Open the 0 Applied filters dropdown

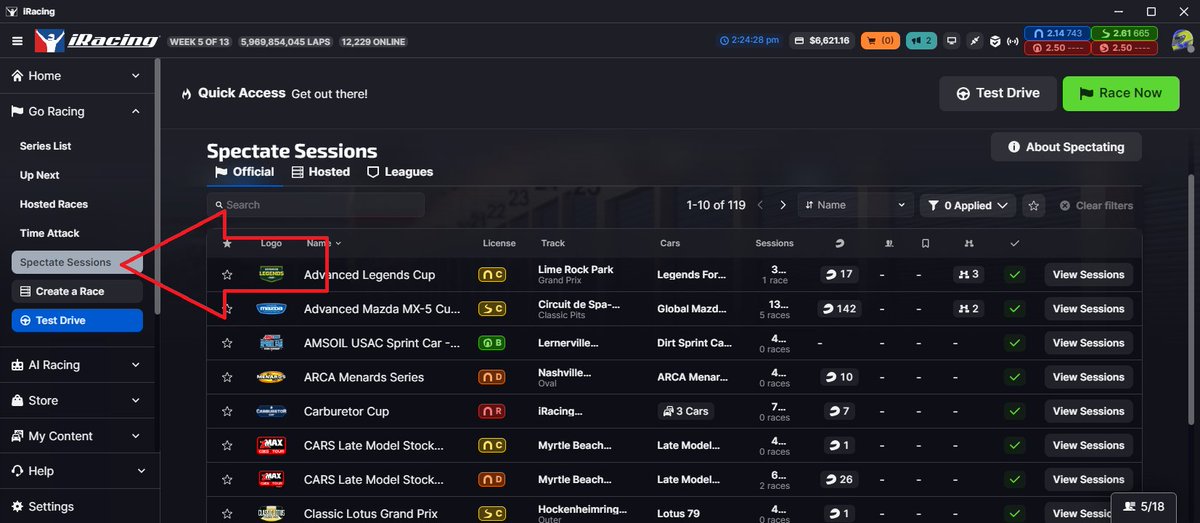click(967, 205)
